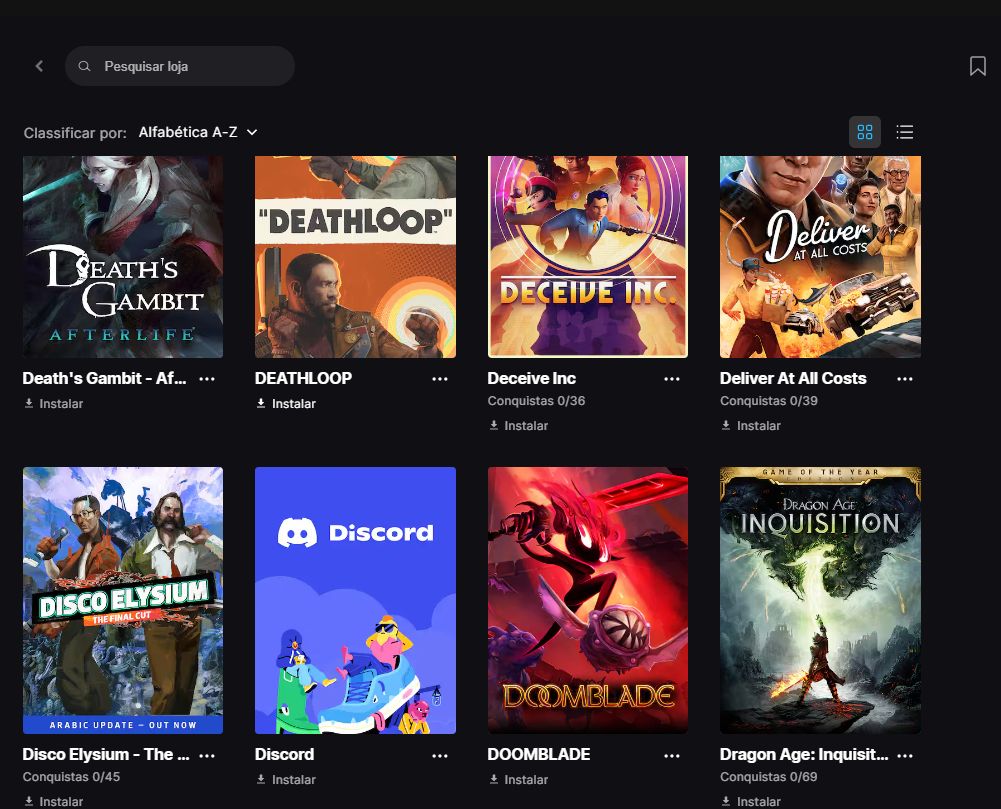This screenshot has height=809, width=1001.
Task: Click the Deceive Inc title text
Action: click(532, 378)
